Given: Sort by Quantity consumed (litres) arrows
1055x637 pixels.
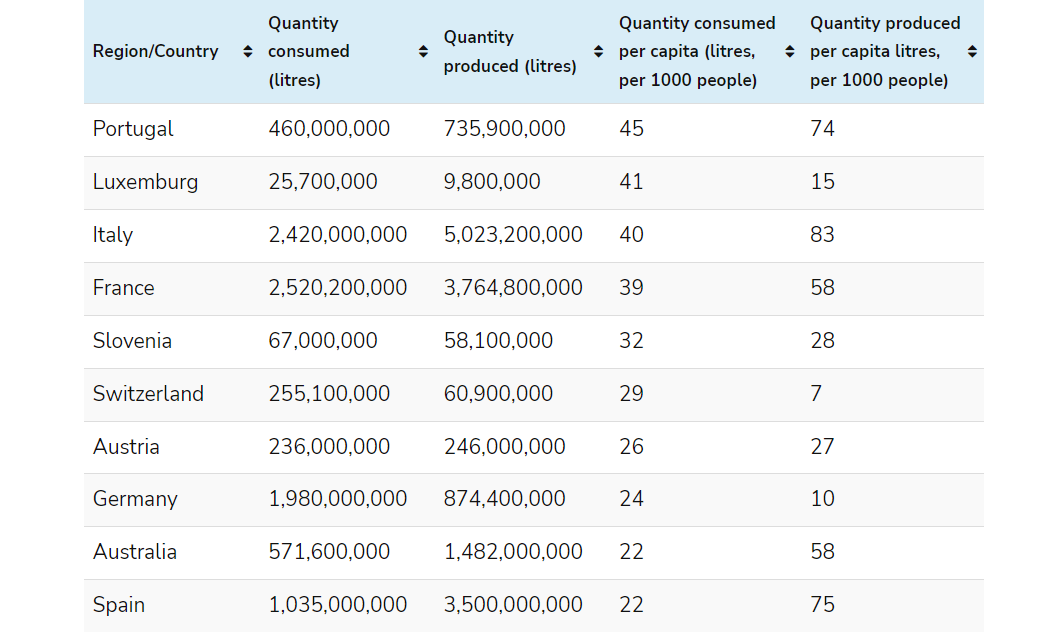Looking at the screenshot, I should pyautogui.click(x=423, y=52).
